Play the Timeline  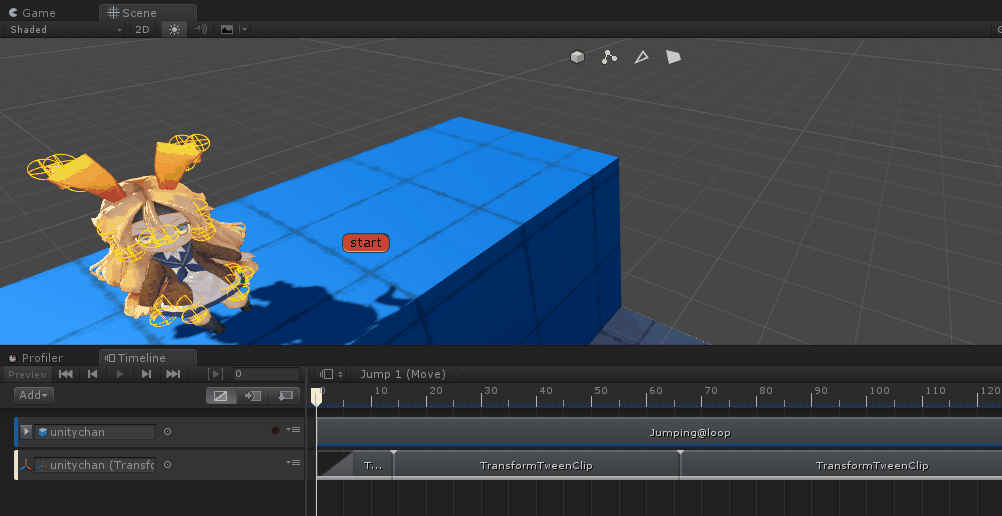tap(119, 374)
